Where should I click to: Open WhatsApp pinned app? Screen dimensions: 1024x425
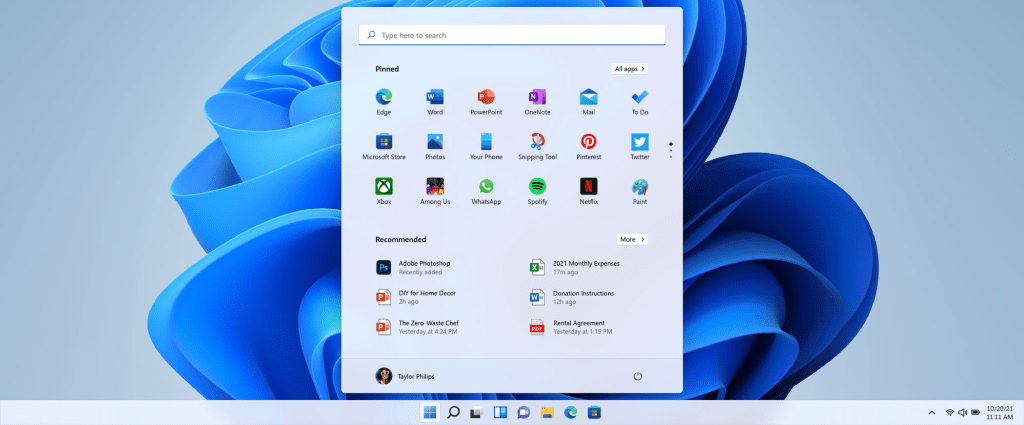486,191
